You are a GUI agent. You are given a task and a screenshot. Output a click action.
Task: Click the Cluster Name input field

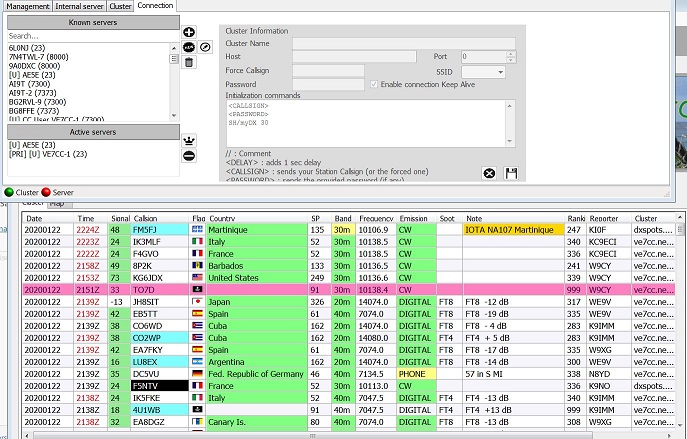pos(404,43)
